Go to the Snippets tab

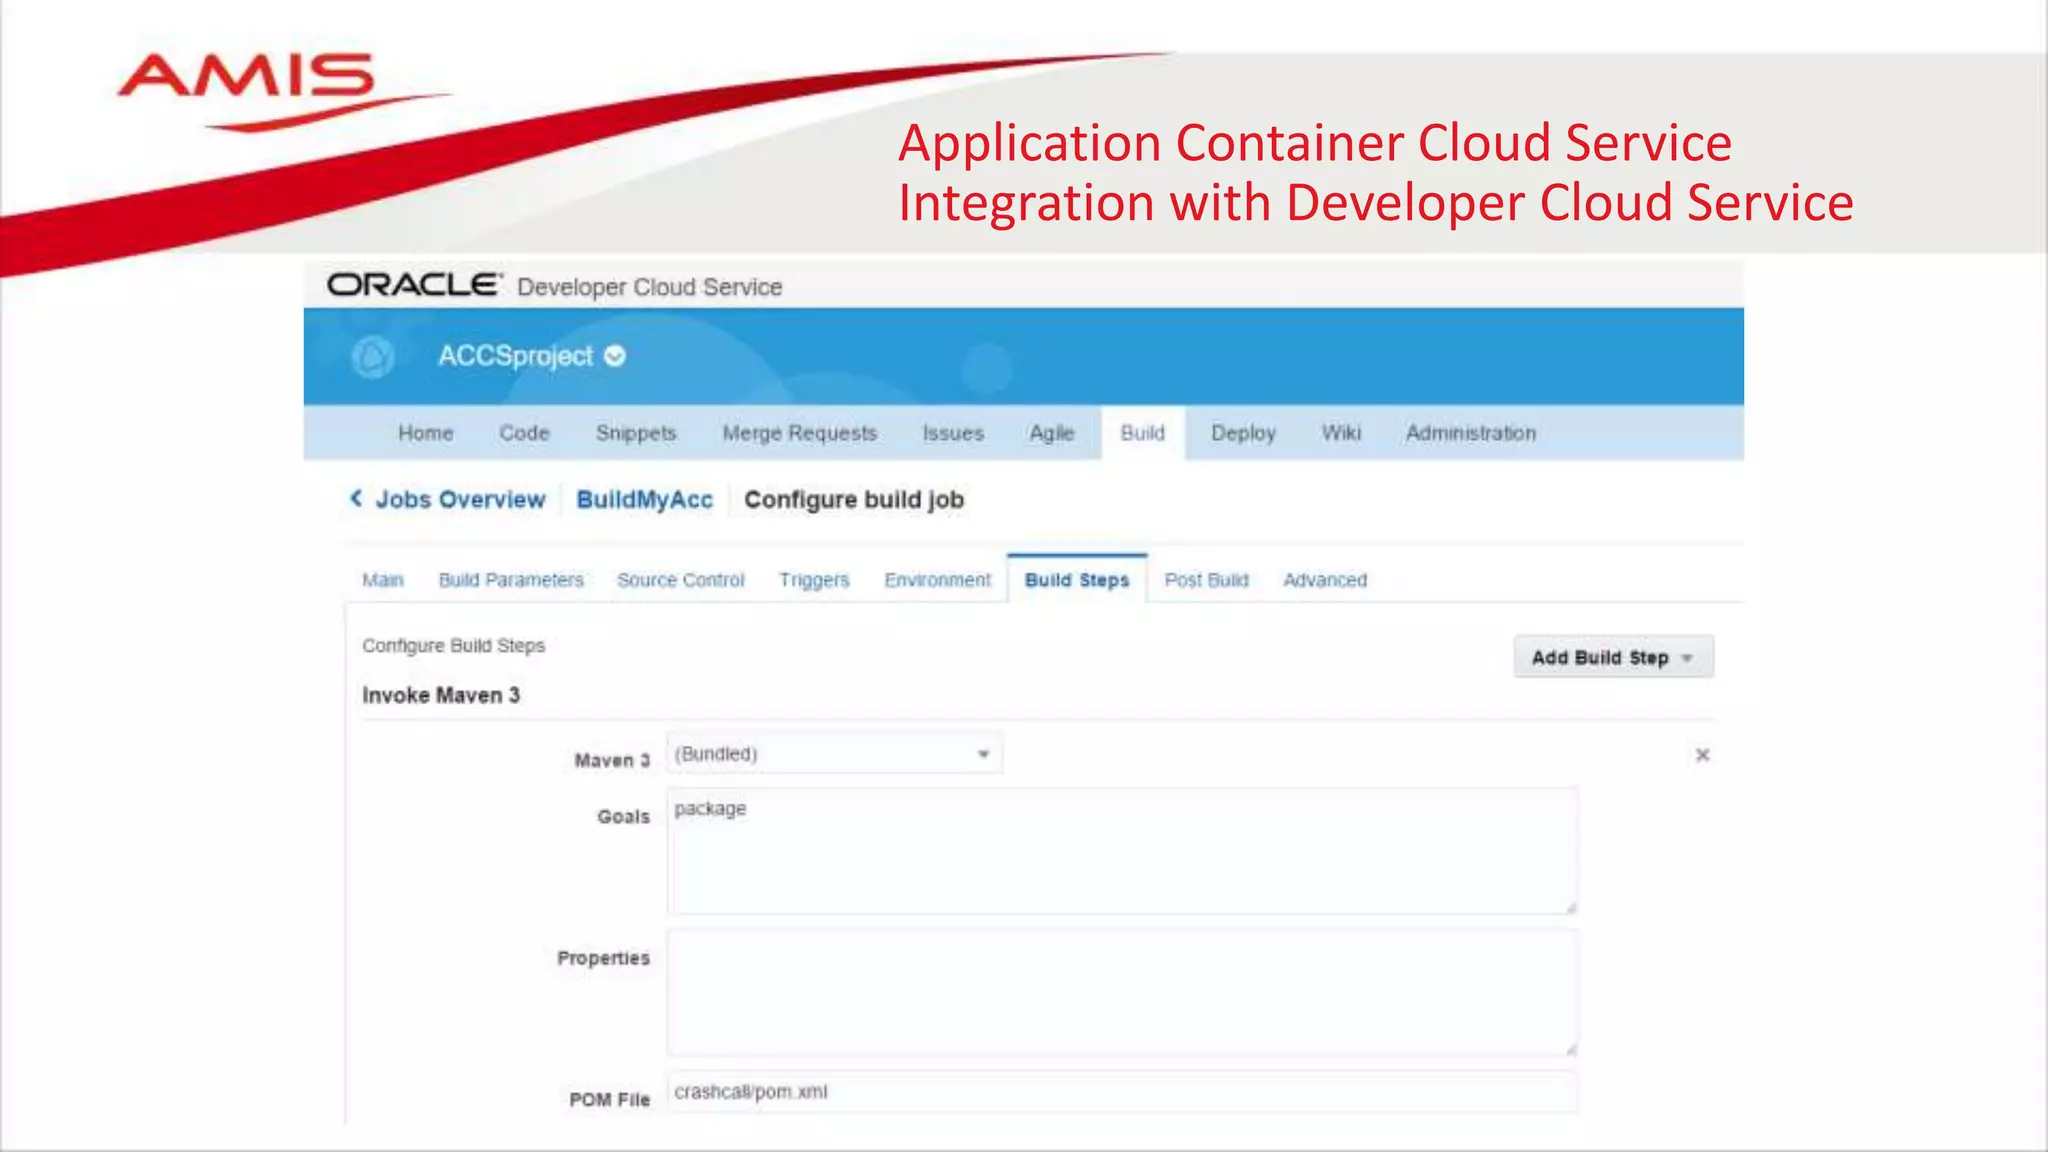pos(636,433)
